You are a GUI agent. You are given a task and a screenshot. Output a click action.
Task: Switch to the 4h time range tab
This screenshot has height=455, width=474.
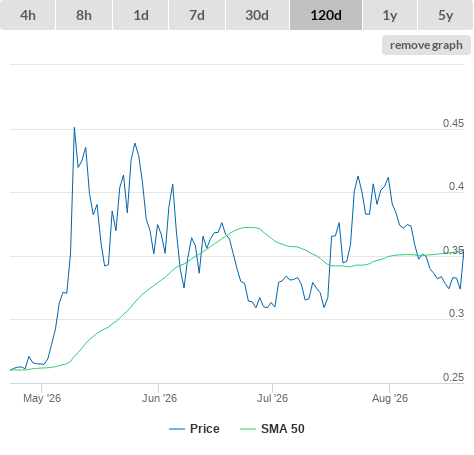coord(28,15)
